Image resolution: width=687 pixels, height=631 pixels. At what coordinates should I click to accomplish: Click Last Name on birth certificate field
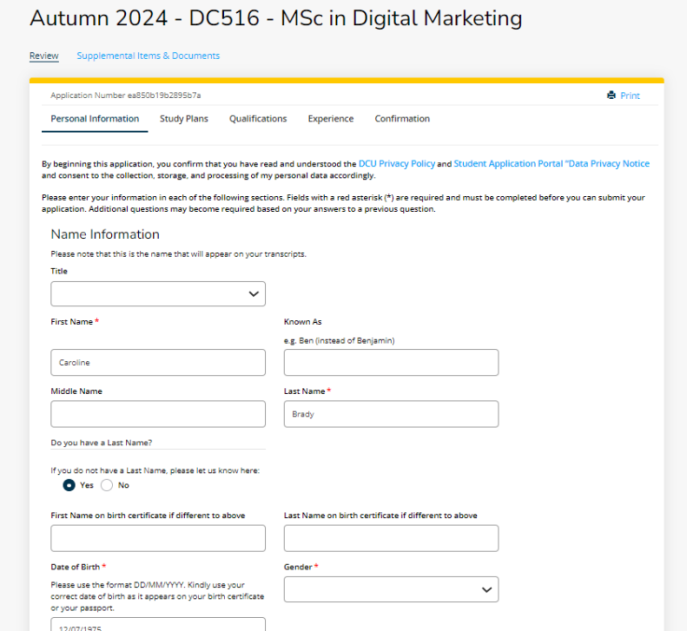click(x=391, y=538)
